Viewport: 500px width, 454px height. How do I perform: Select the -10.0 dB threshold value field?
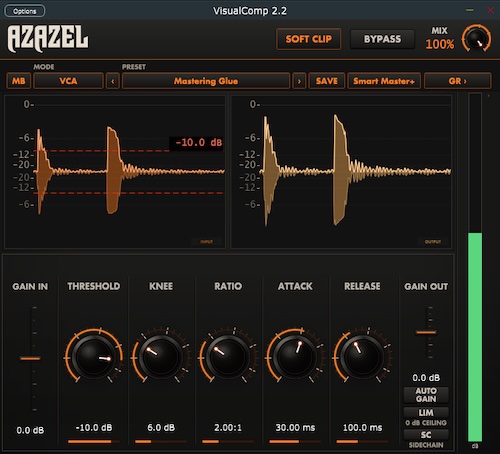click(94, 428)
